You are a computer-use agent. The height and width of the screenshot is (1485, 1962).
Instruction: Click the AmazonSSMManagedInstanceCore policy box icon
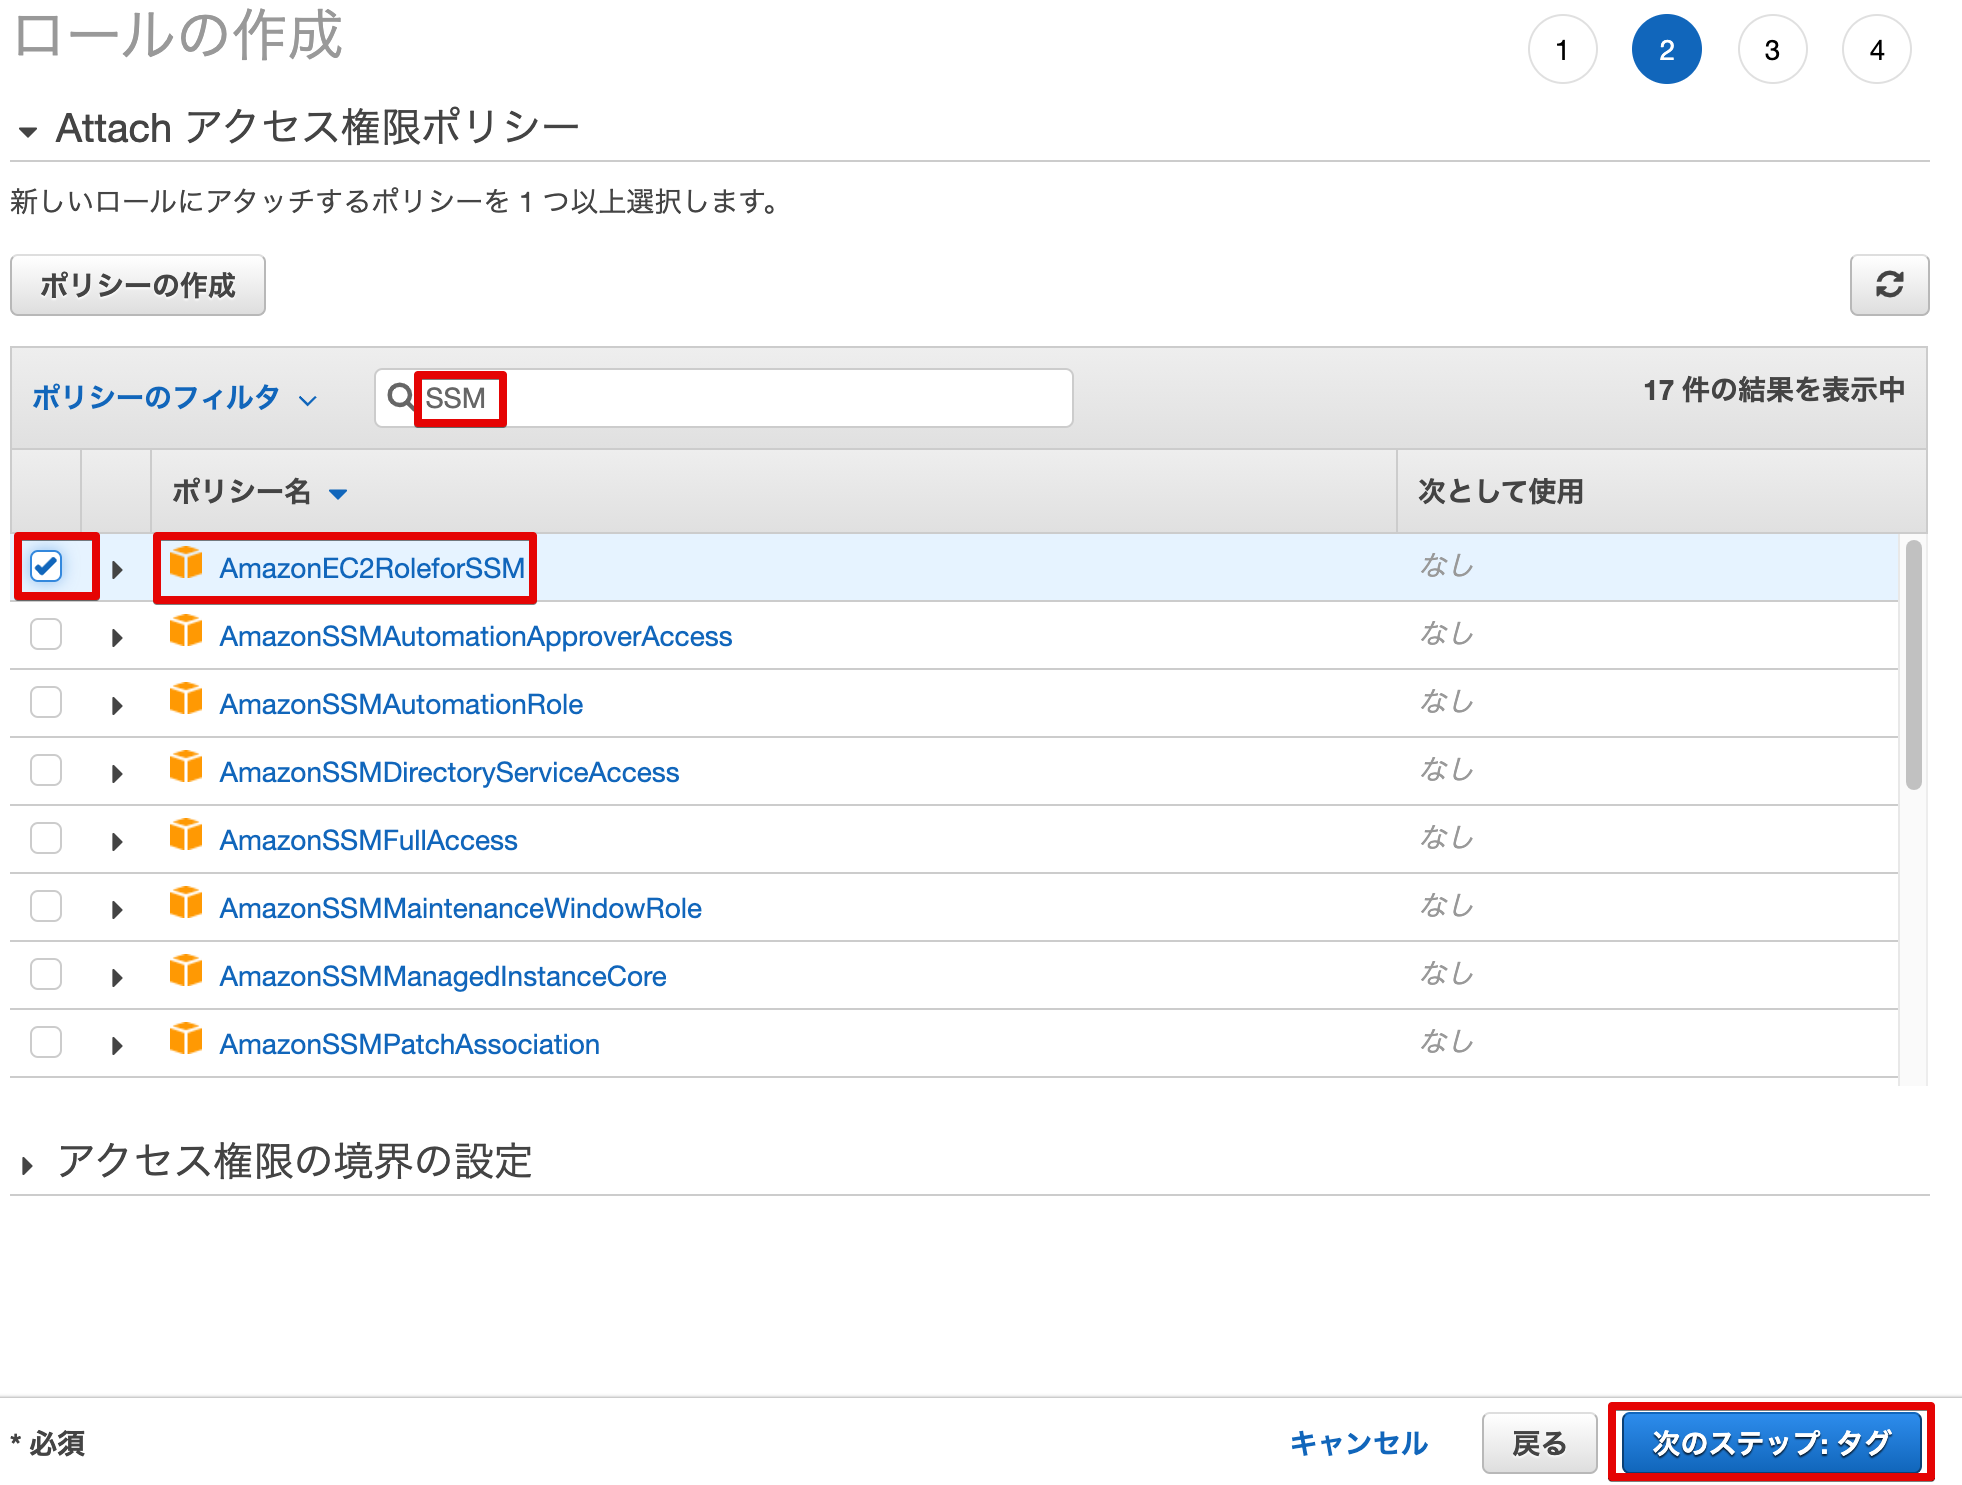186,972
